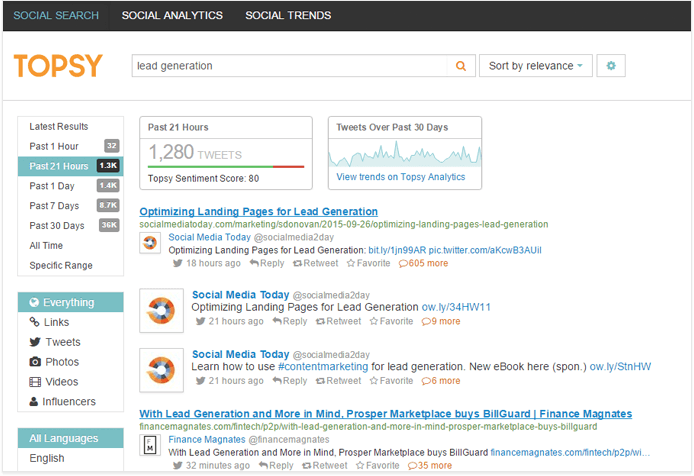
Task: Open 35 more replies
Action: 430,465
